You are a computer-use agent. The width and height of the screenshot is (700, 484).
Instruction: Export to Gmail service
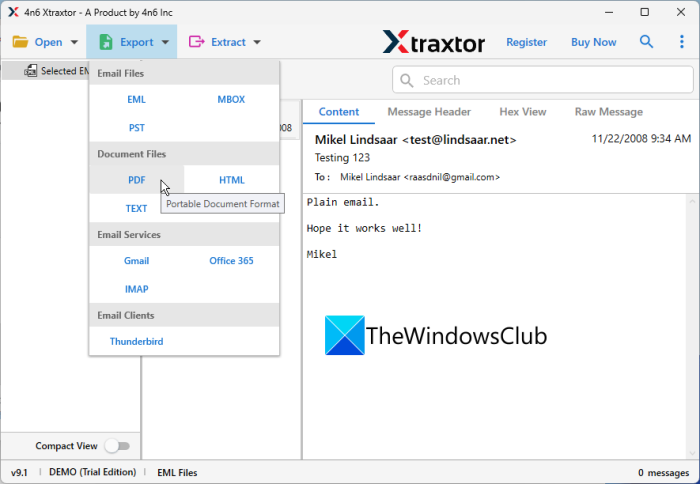(136, 261)
